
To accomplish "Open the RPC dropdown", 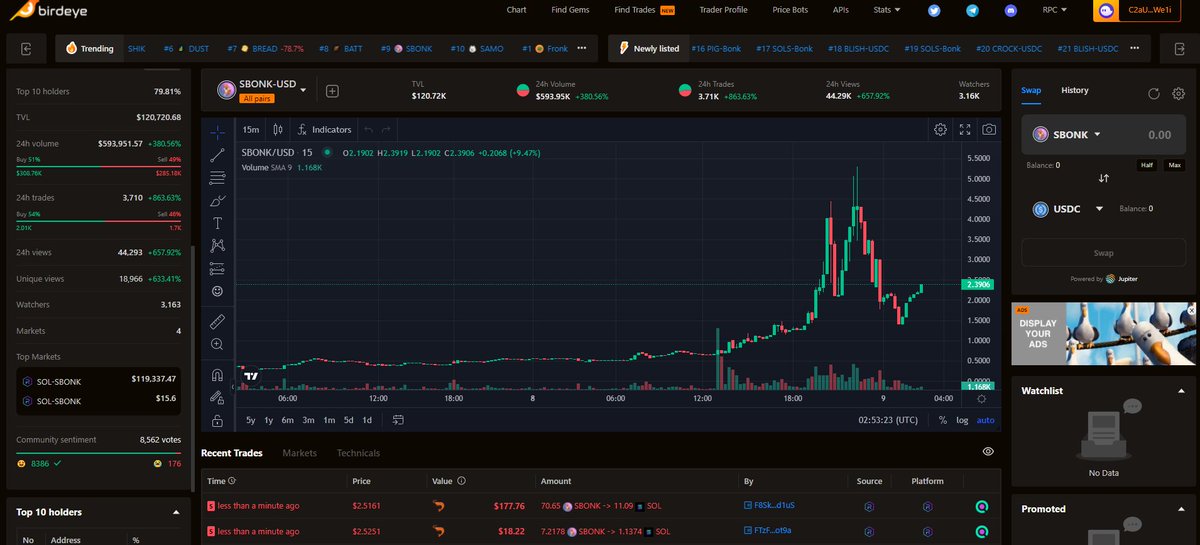I will 1055,10.
